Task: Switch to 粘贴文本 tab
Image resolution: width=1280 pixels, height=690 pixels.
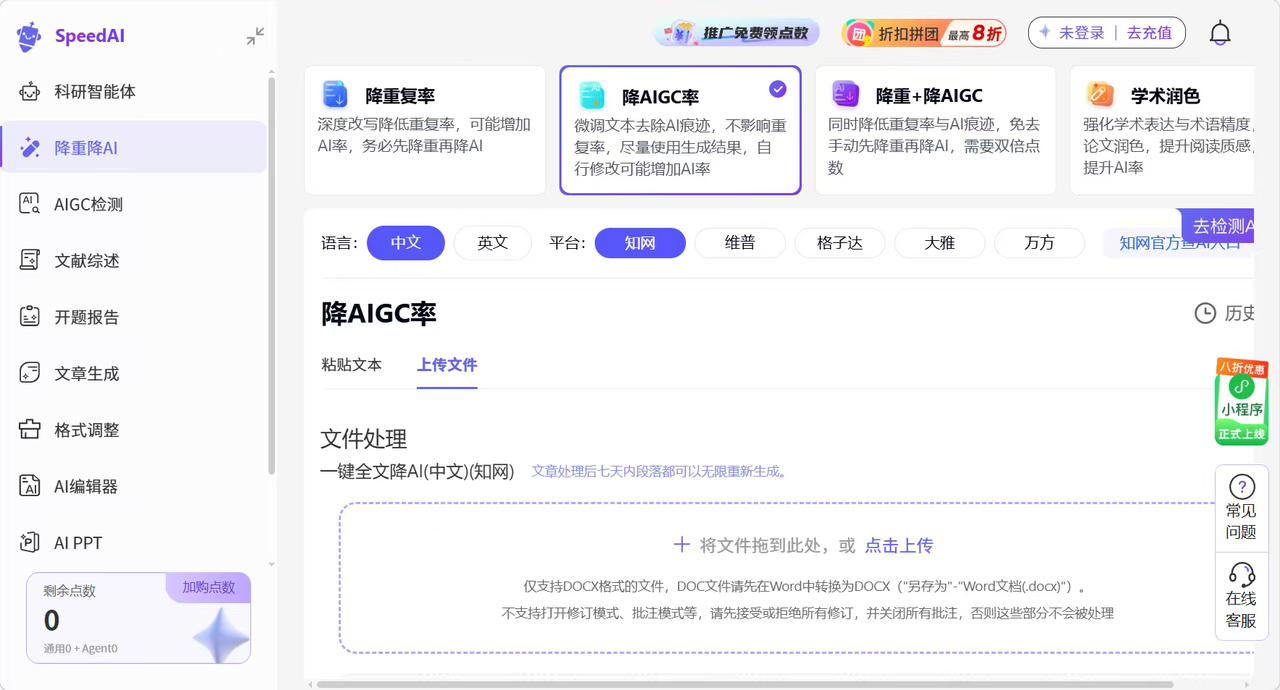Action: pos(352,365)
